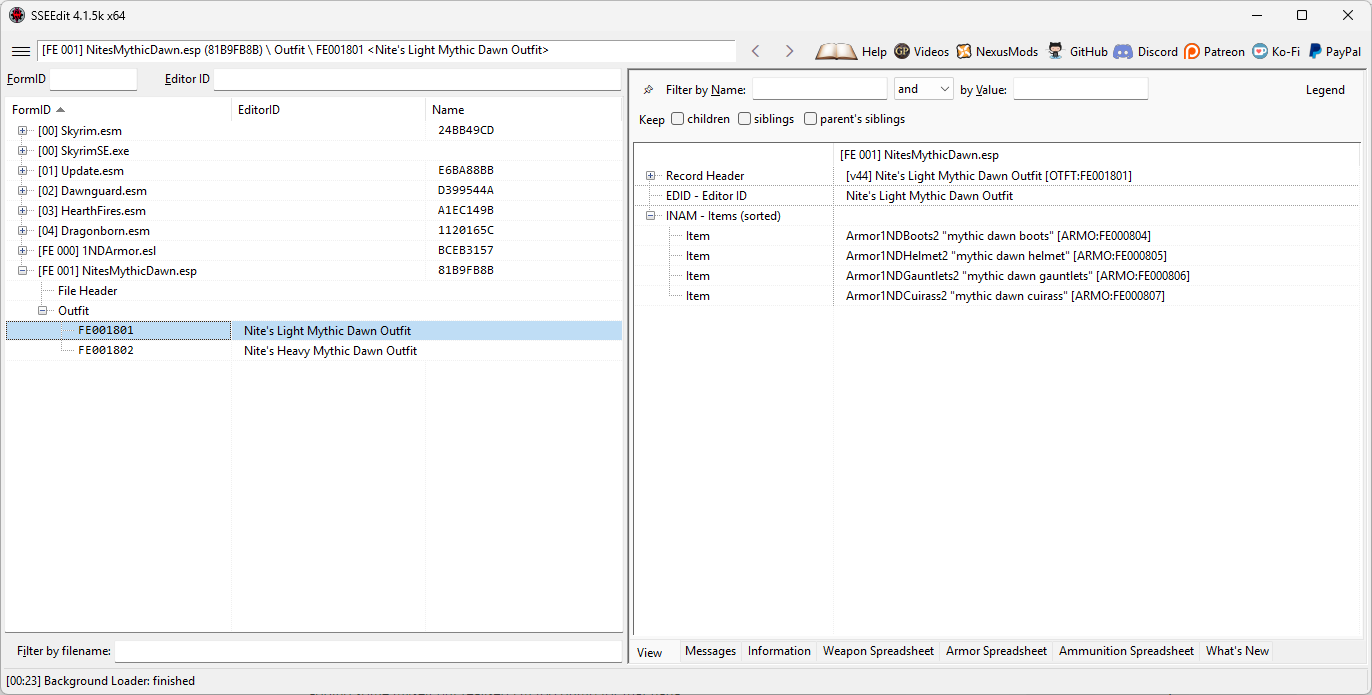Click the Help link
The width and height of the screenshot is (1372, 695).
click(x=874, y=52)
